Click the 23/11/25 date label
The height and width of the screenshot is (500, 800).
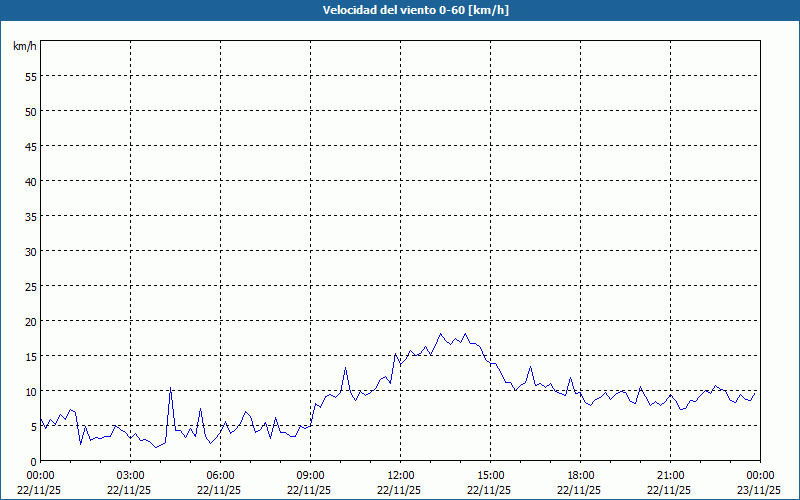click(760, 489)
